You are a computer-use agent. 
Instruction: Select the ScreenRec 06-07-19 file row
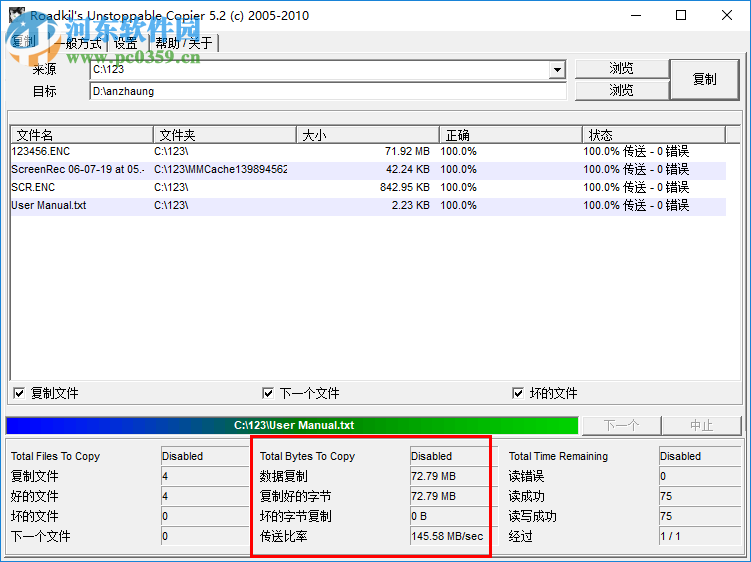tap(368, 170)
